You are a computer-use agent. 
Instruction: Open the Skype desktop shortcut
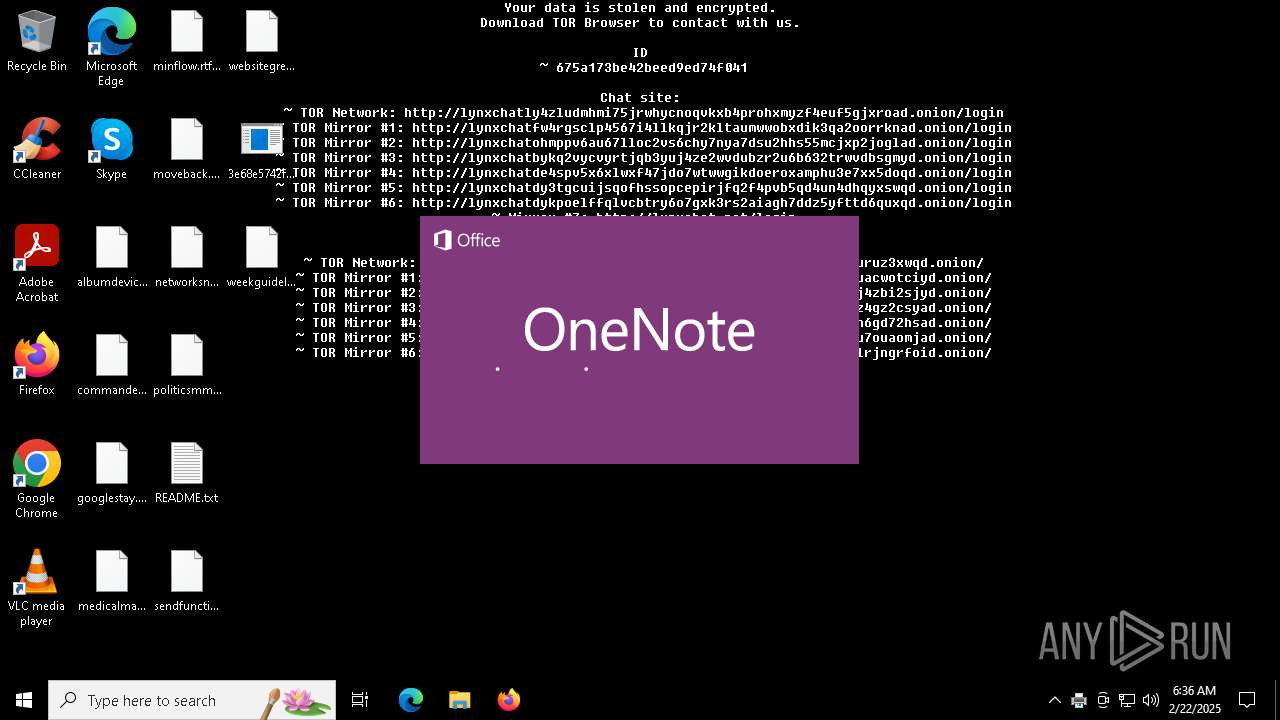click(111, 149)
